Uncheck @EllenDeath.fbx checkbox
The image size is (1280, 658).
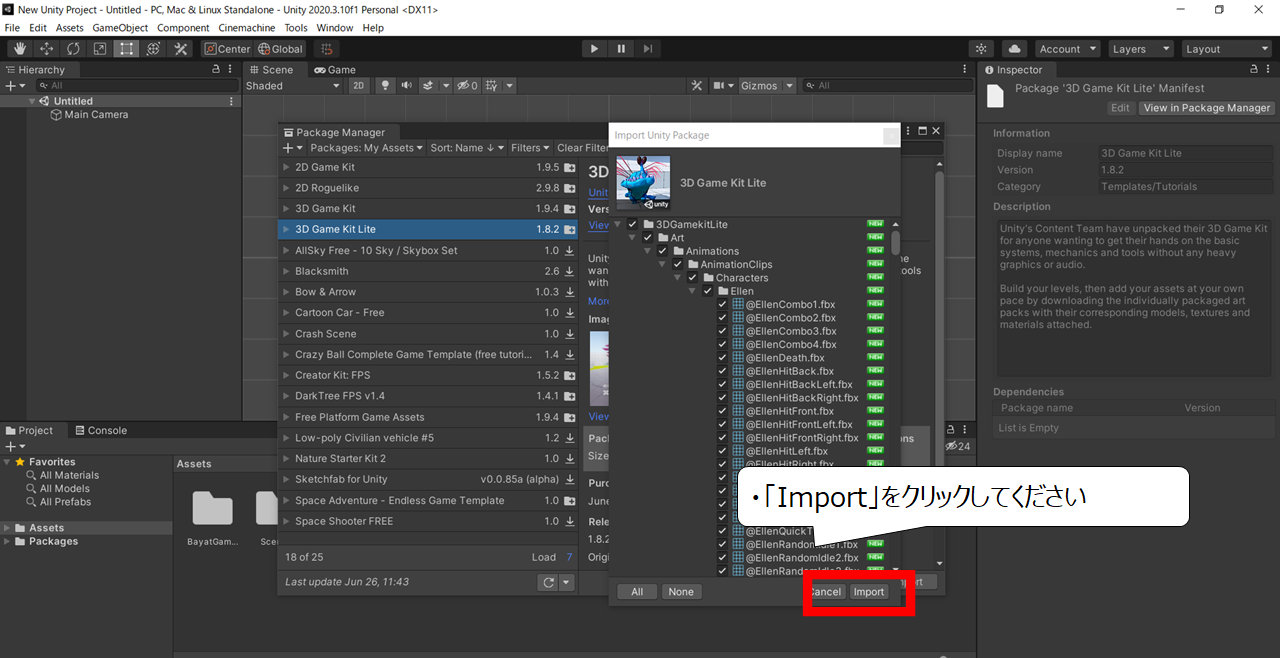[723, 358]
